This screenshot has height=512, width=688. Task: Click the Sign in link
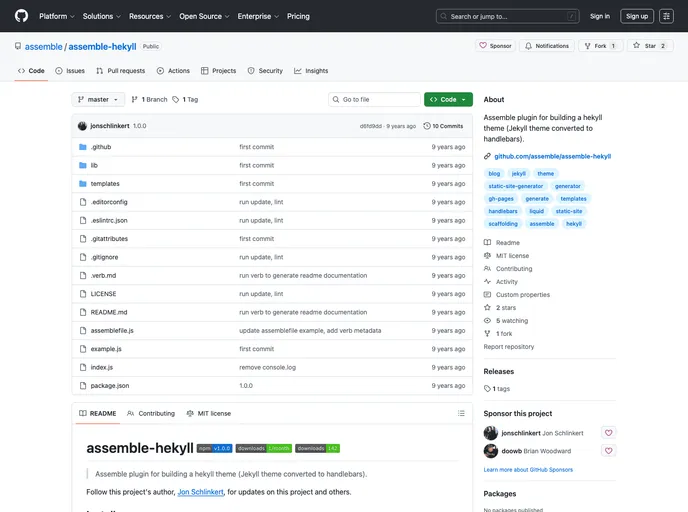[x=600, y=16]
